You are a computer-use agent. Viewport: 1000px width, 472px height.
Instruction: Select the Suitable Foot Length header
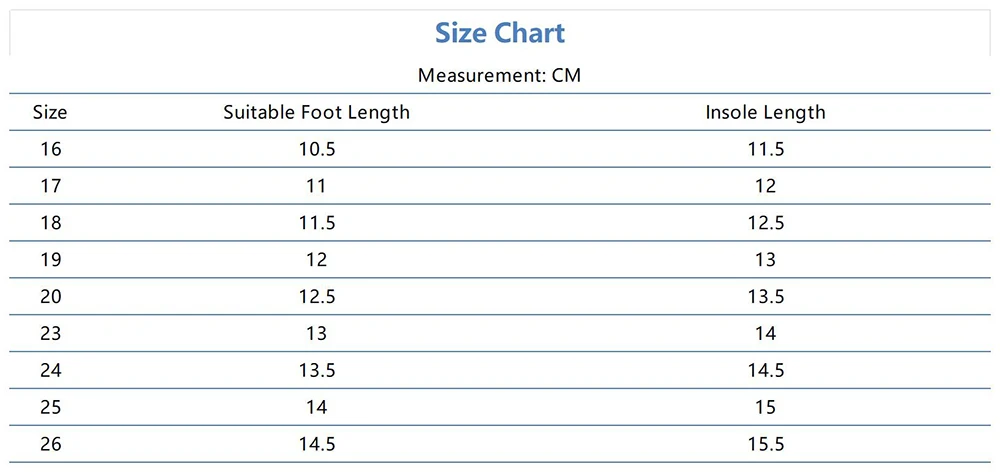click(x=316, y=112)
